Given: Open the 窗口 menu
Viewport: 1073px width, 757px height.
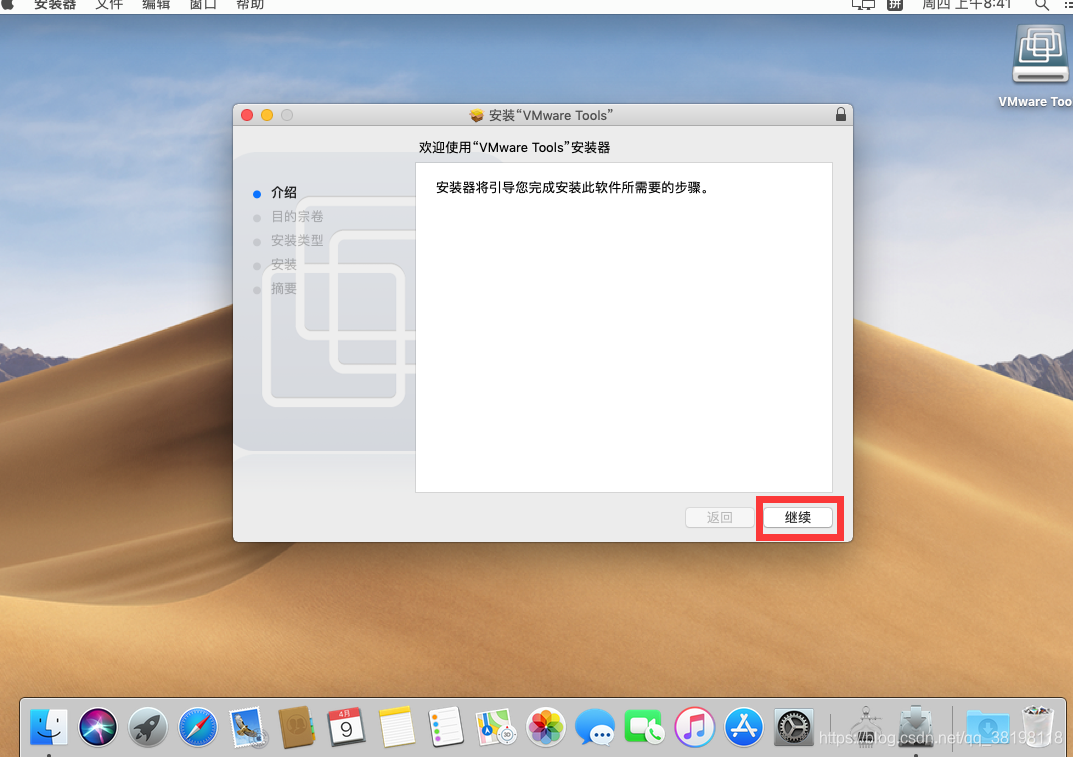Looking at the screenshot, I should point(203,5).
